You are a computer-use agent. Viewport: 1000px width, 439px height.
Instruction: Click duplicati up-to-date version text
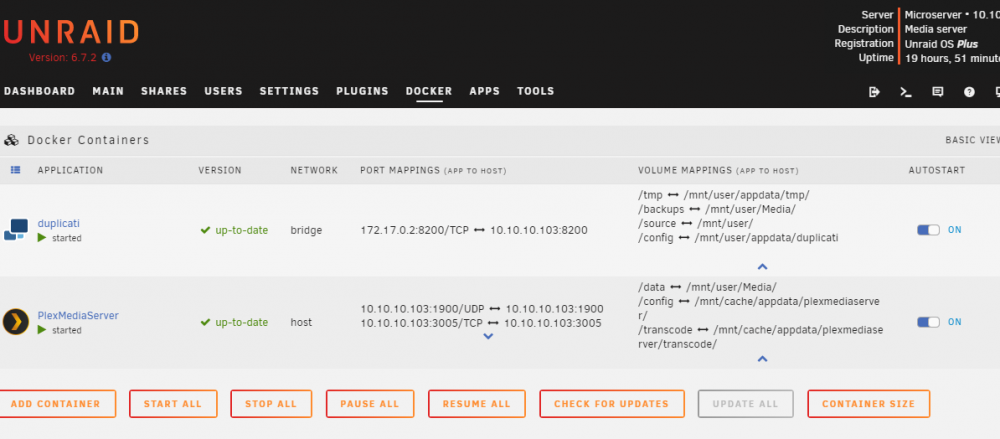click(x=242, y=230)
